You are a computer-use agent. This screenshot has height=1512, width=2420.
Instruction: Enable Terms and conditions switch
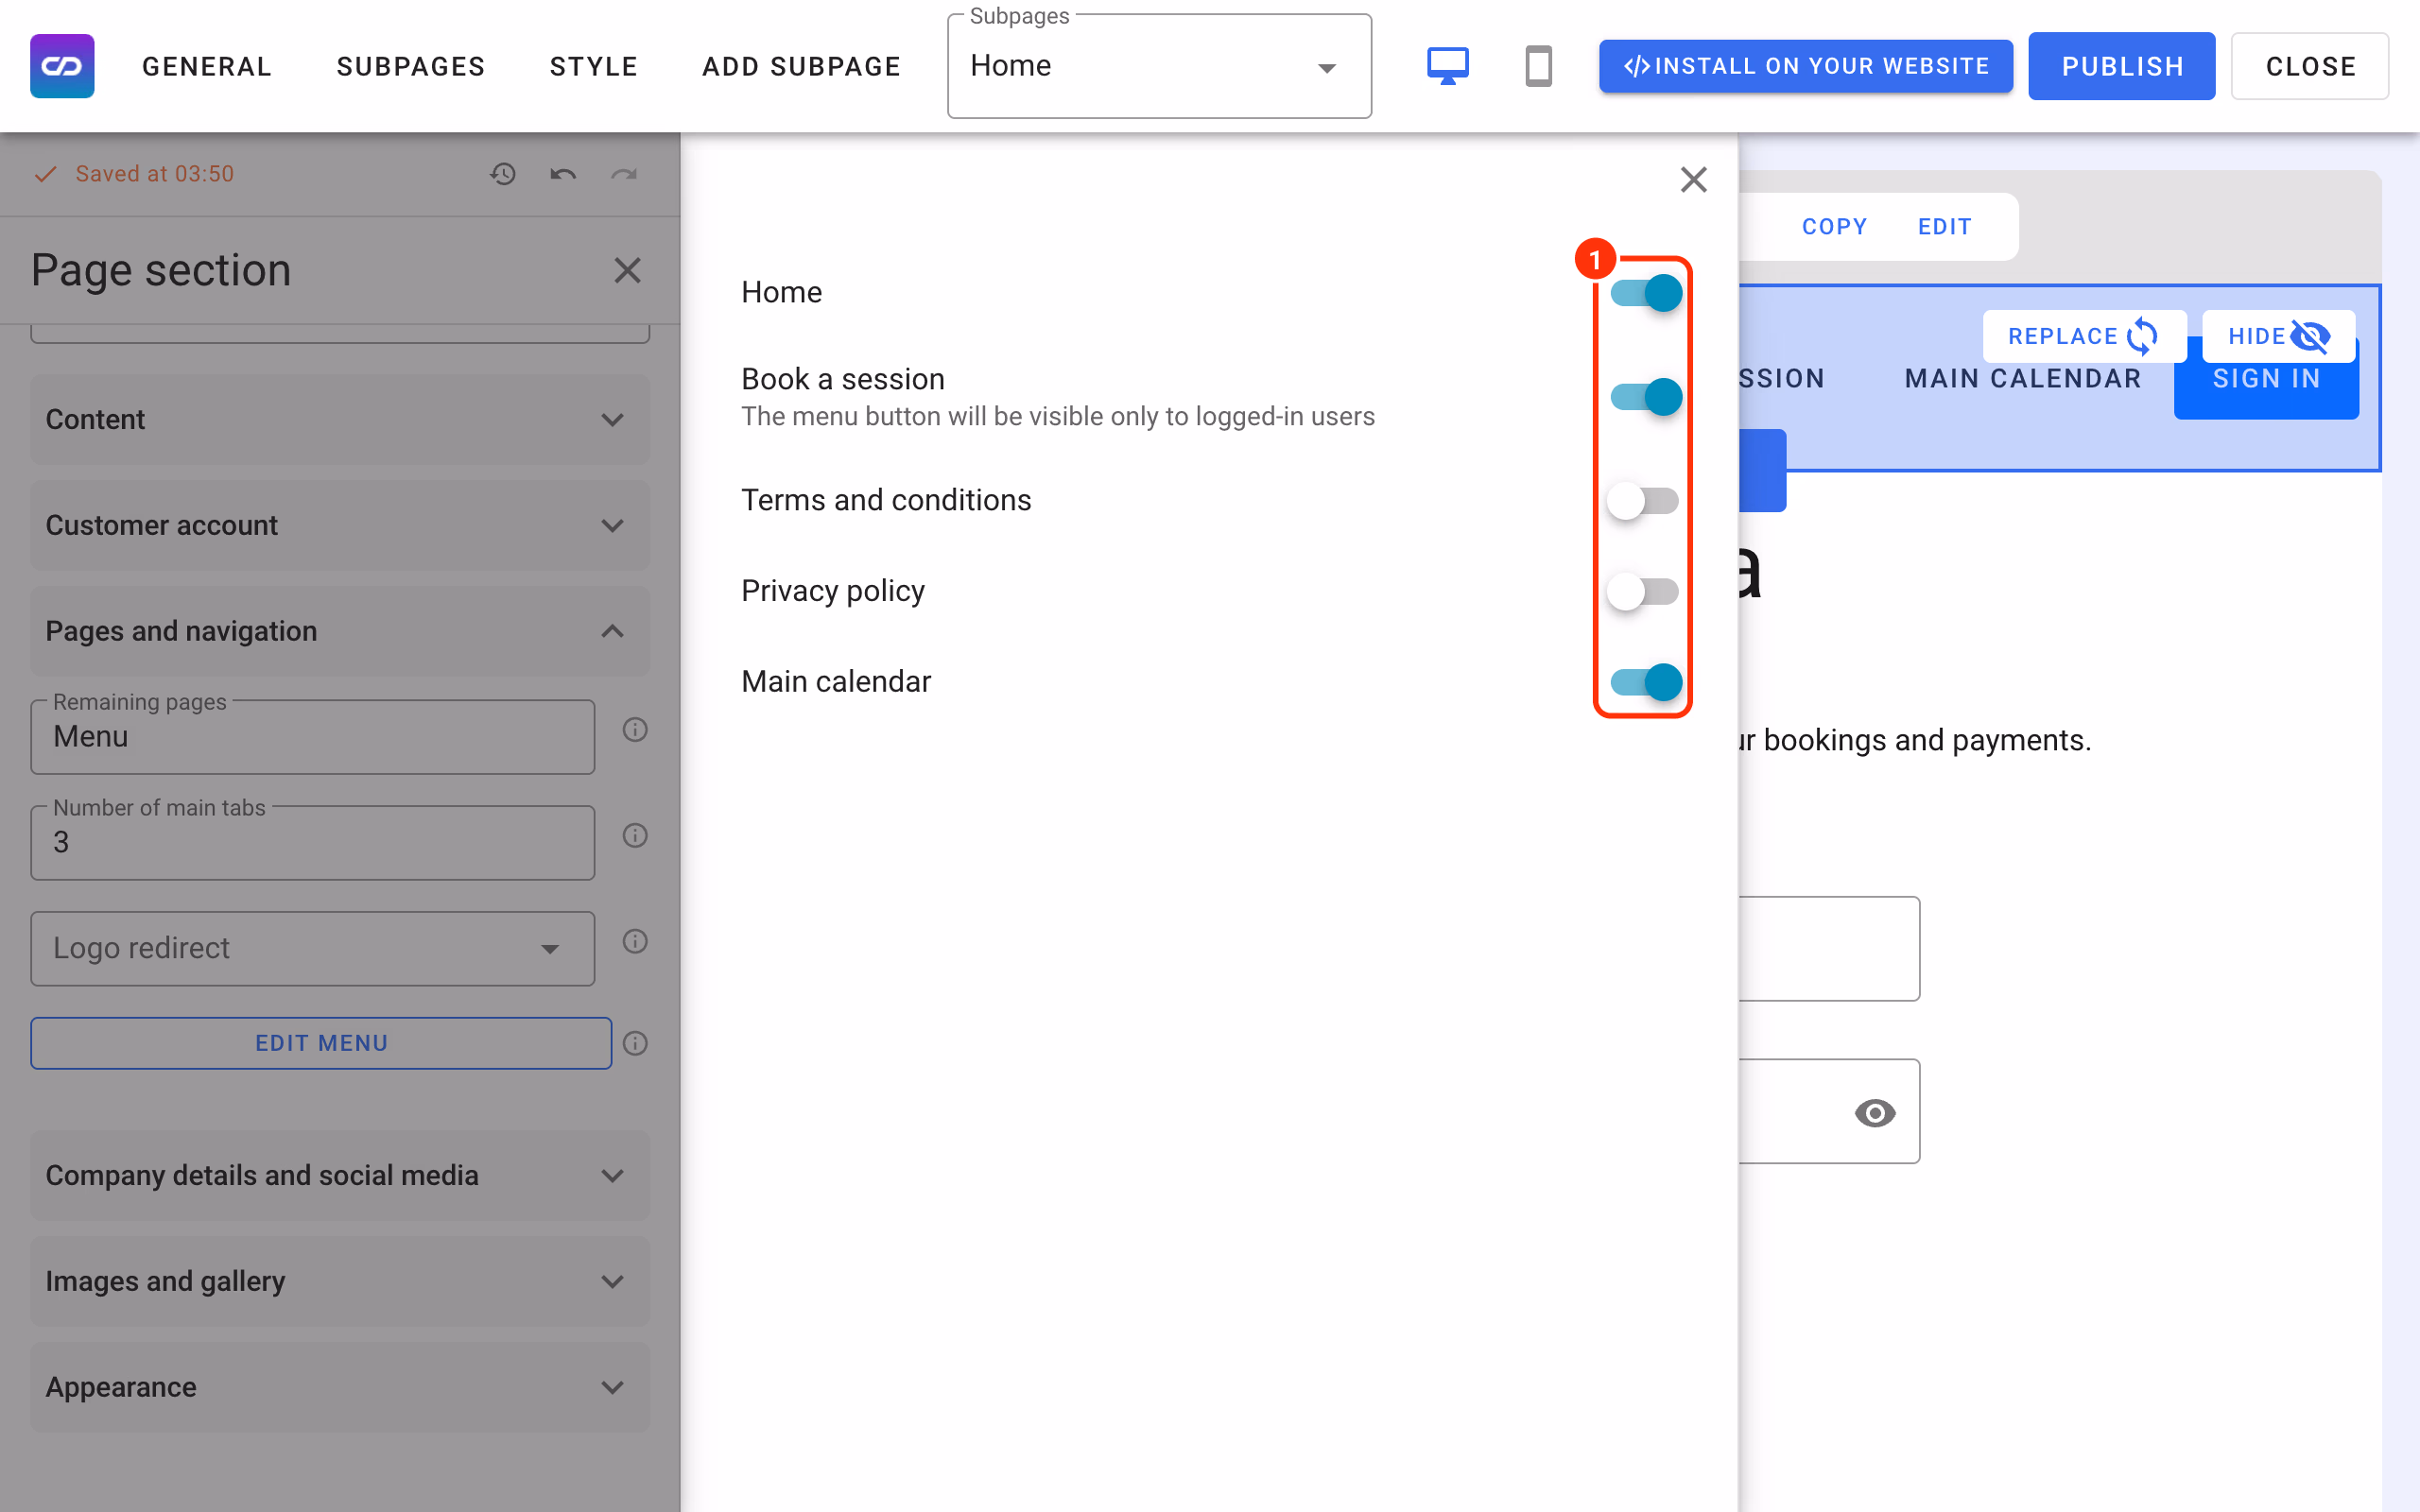[1643, 500]
